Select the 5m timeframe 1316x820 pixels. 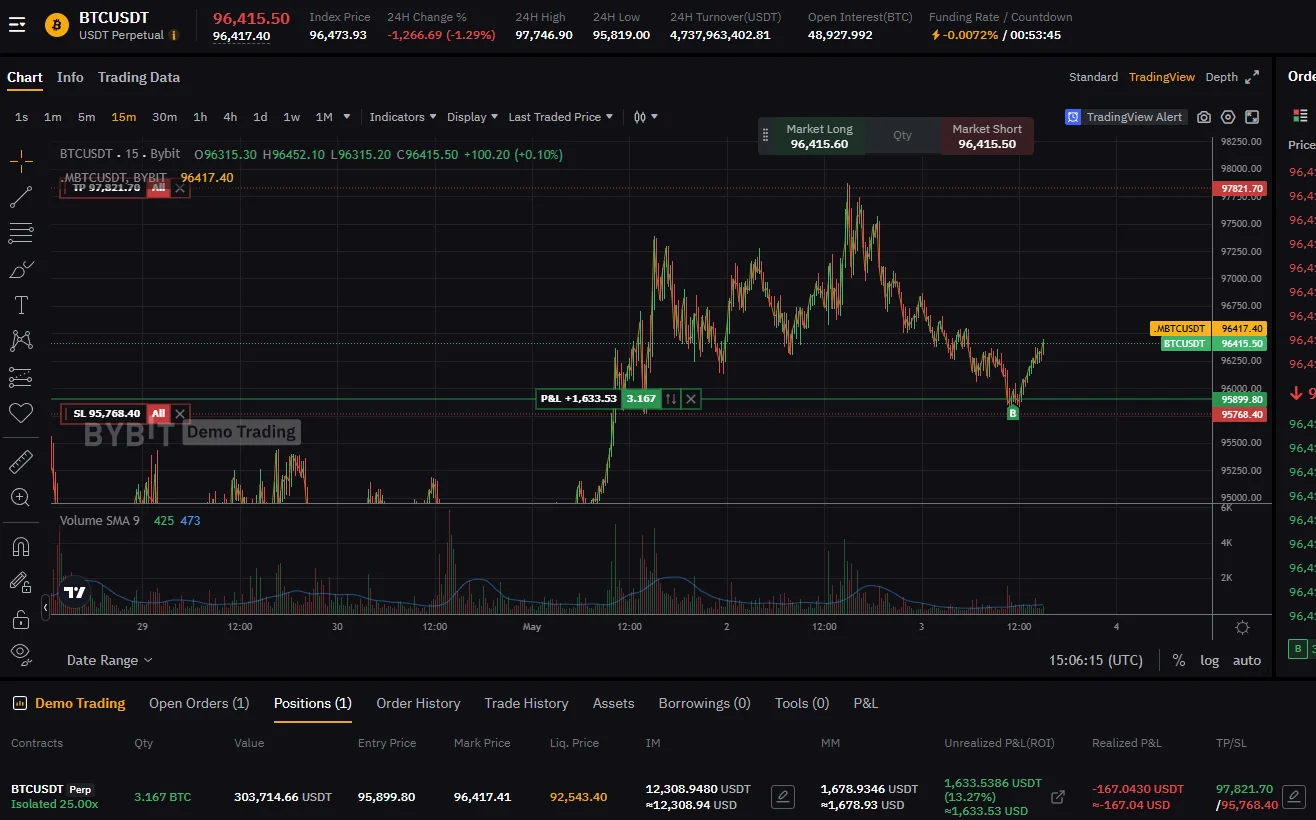[87, 117]
